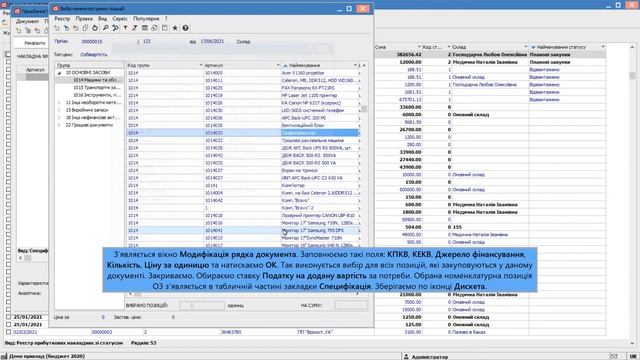Expand the 11 Інші необоротні tree node
Viewport: 640px width, 360px height.
pos(60,102)
